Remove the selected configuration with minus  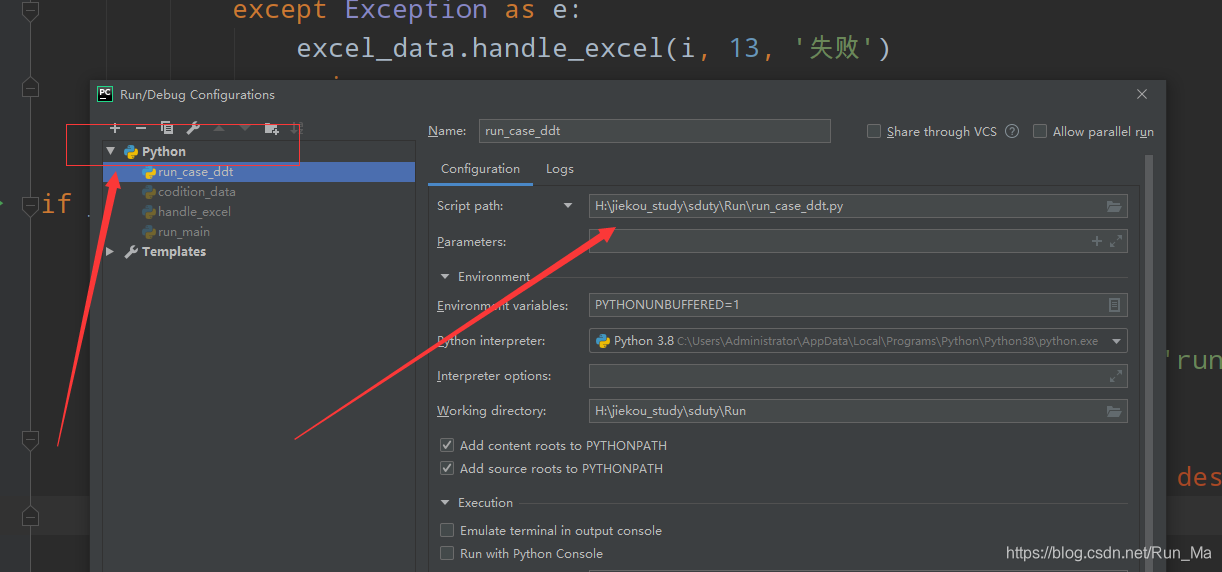141,128
